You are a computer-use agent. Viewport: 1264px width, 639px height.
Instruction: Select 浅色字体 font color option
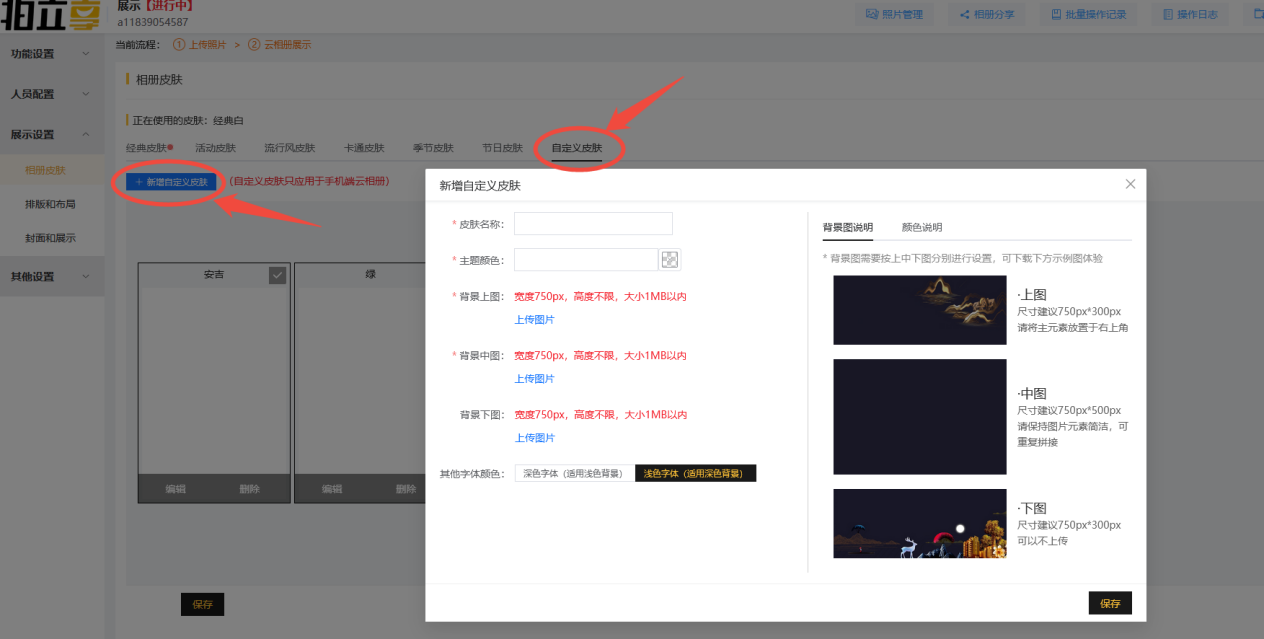[x=696, y=473]
